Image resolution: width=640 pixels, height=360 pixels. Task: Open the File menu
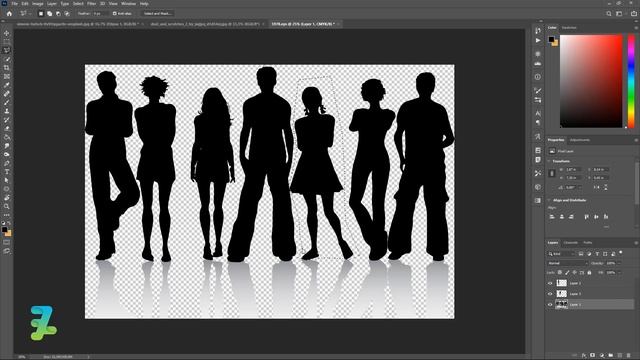coord(15,4)
